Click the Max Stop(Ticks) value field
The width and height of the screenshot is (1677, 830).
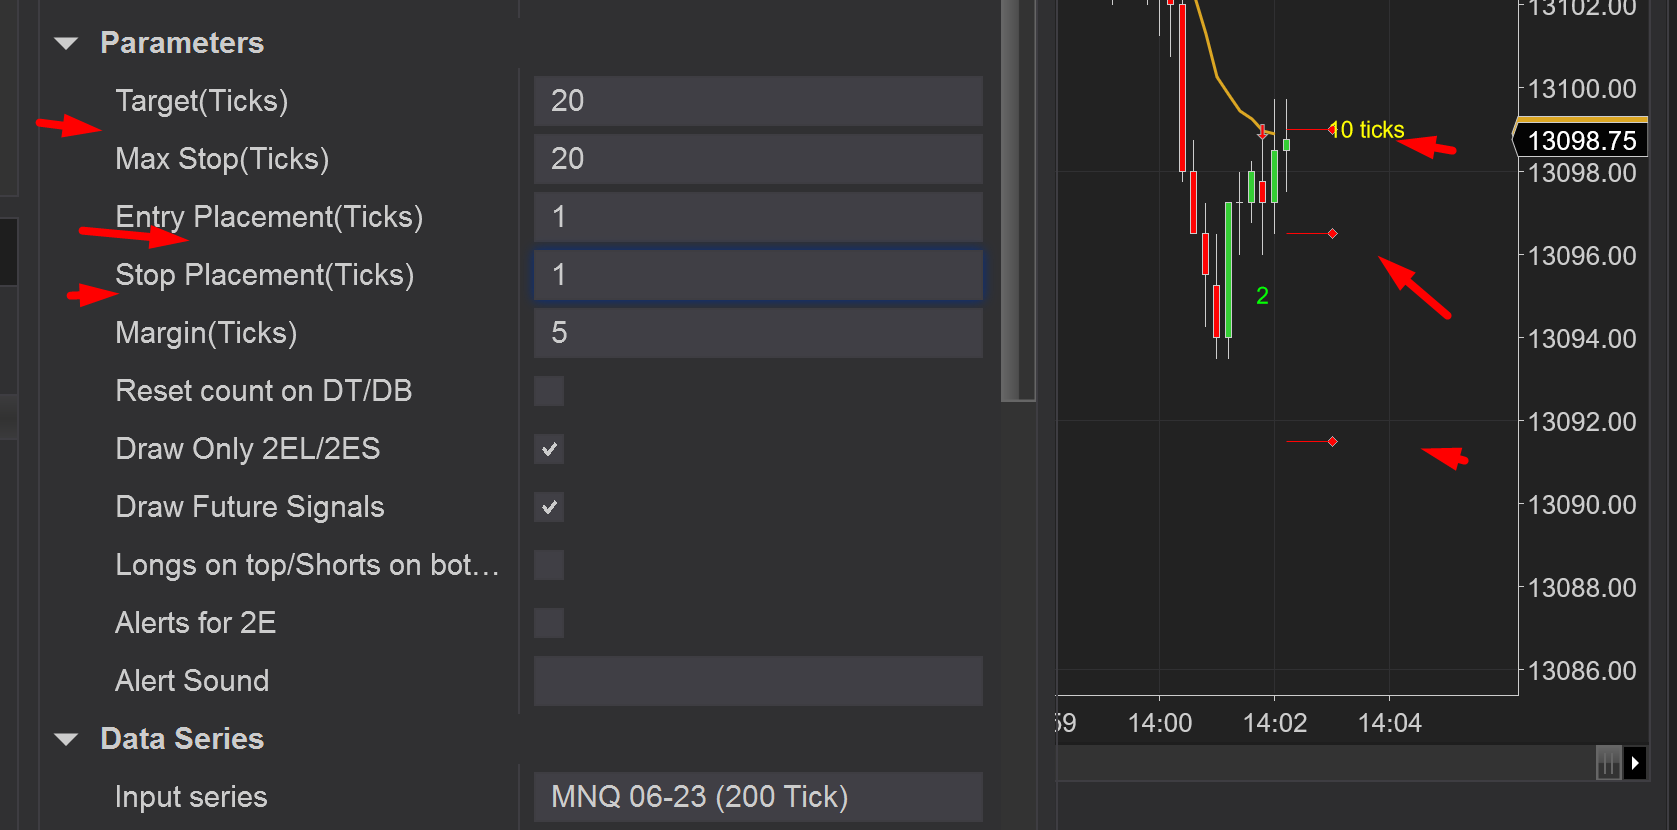point(757,159)
